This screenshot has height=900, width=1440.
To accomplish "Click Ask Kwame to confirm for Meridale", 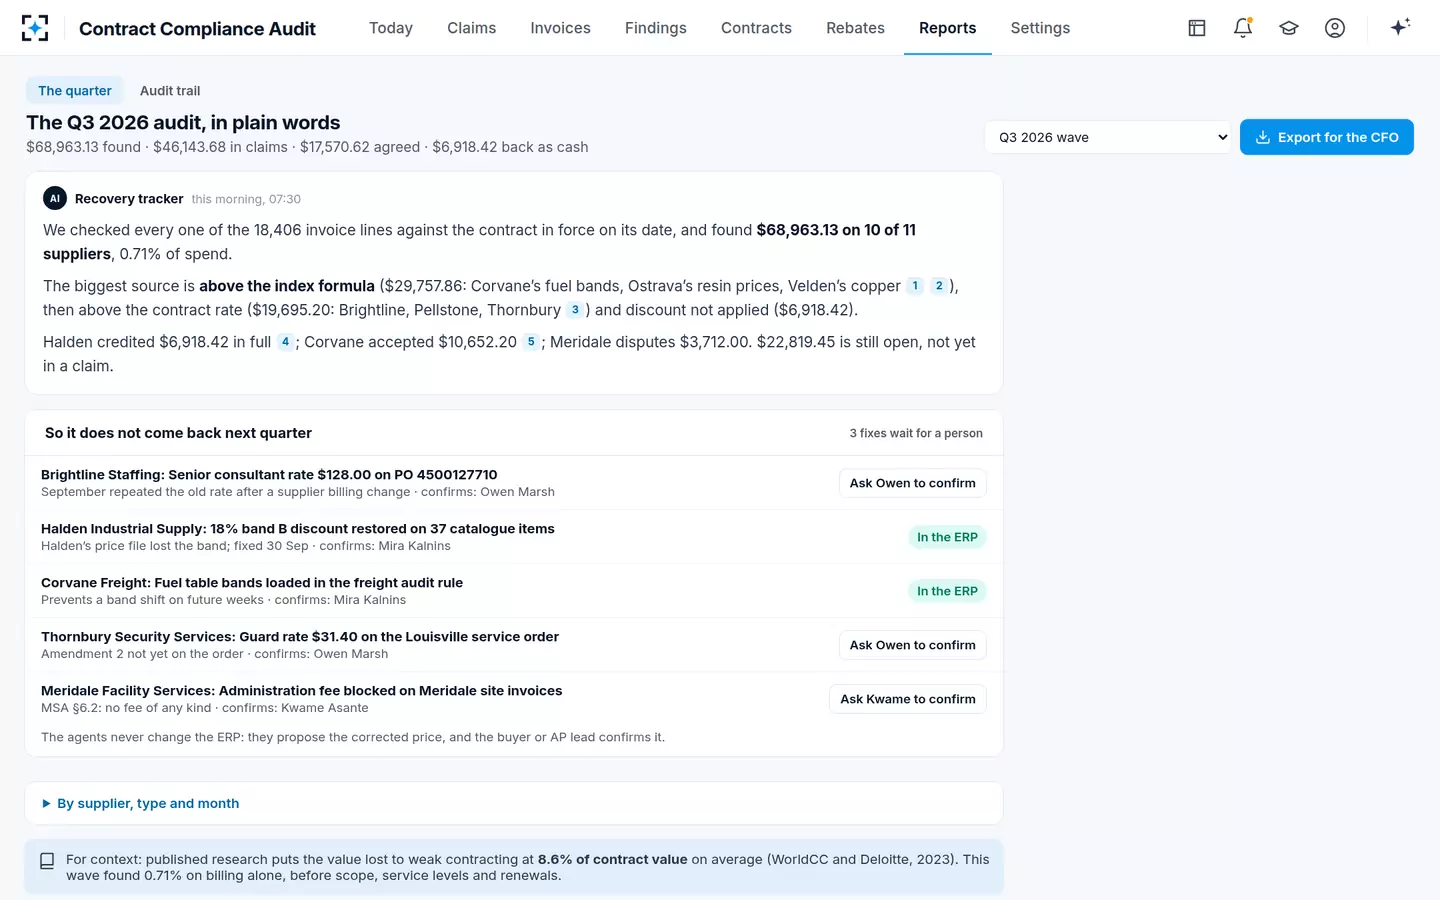I will (x=908, y=699).
